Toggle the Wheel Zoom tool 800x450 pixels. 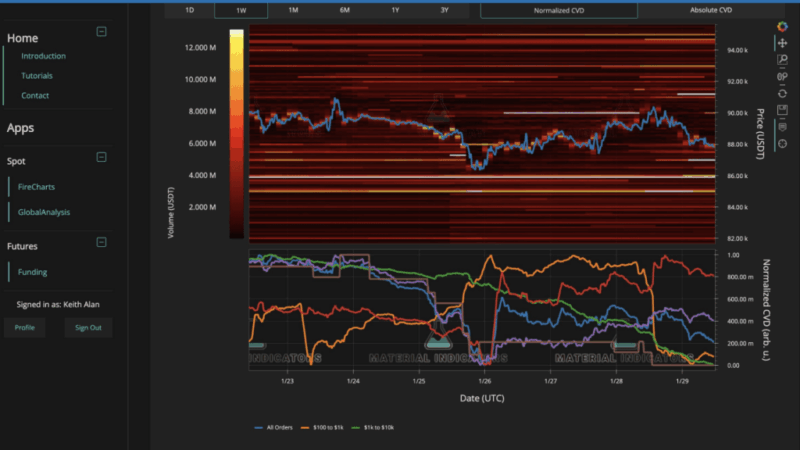(x=782, y=77)
